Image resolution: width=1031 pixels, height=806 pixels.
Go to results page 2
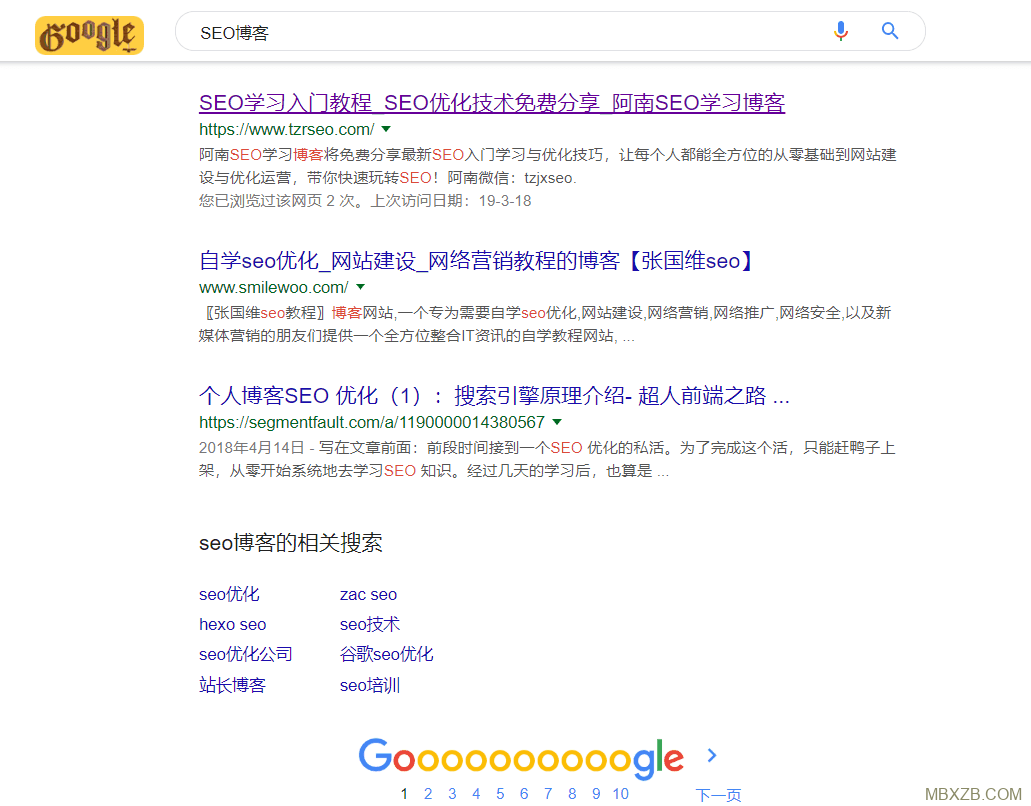click(x=428, y=794)
